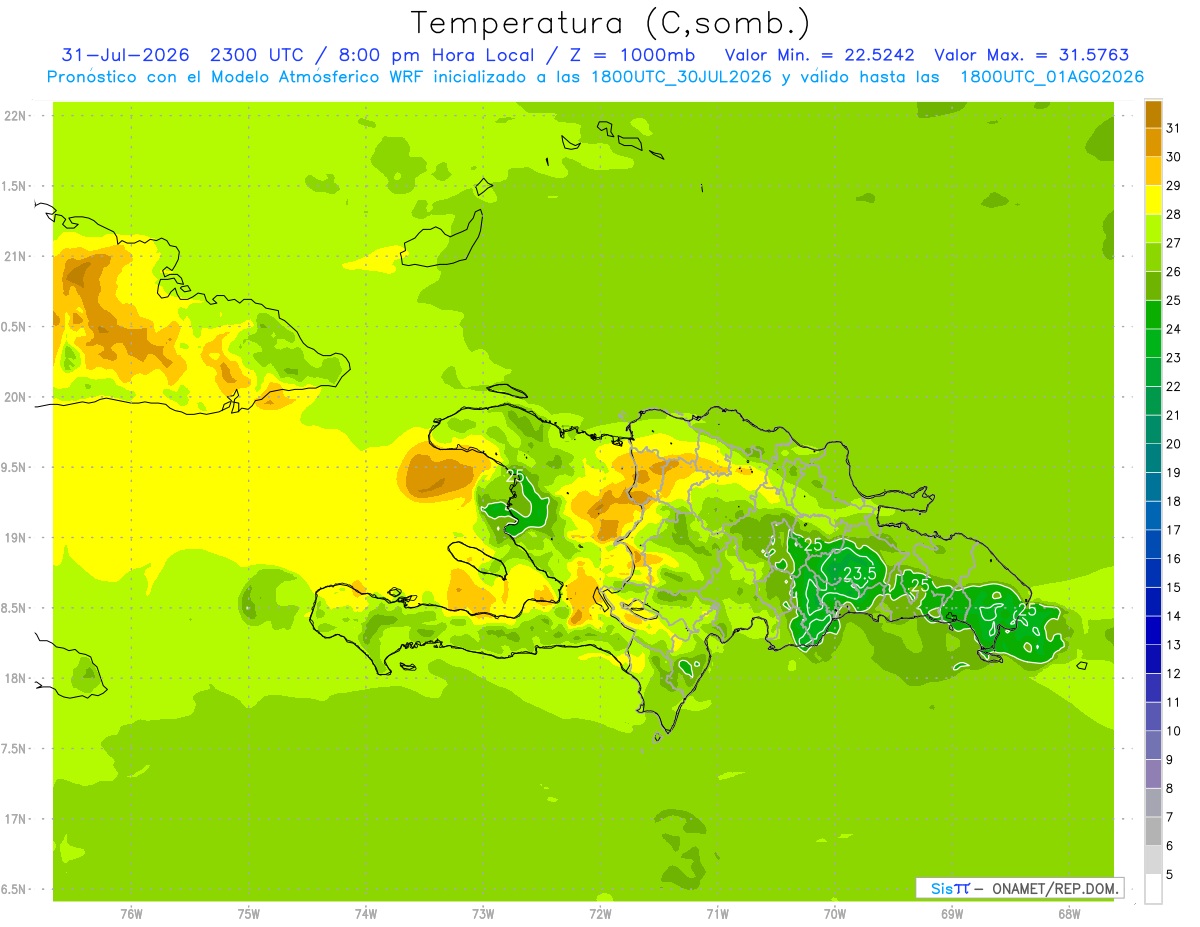
Task: Click the legend value "5"
Action: (1170, 874)
